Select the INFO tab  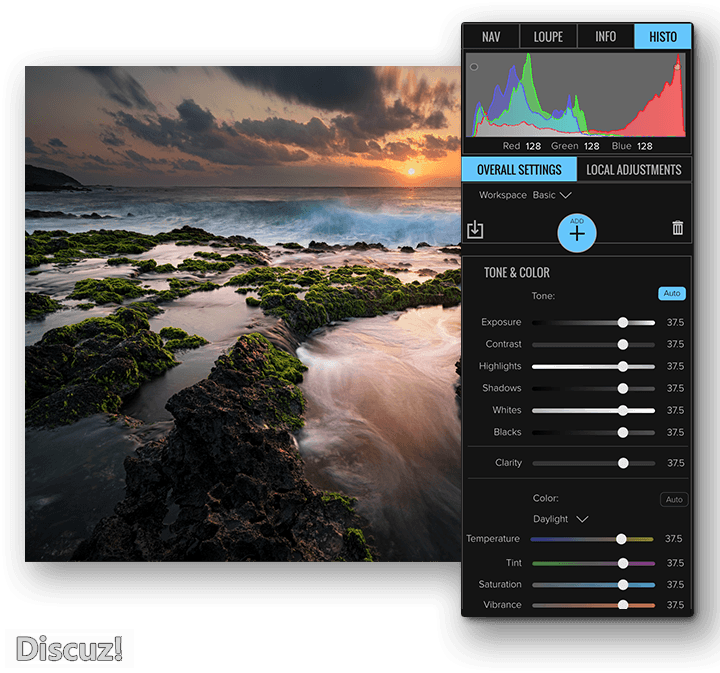[605, 37]
